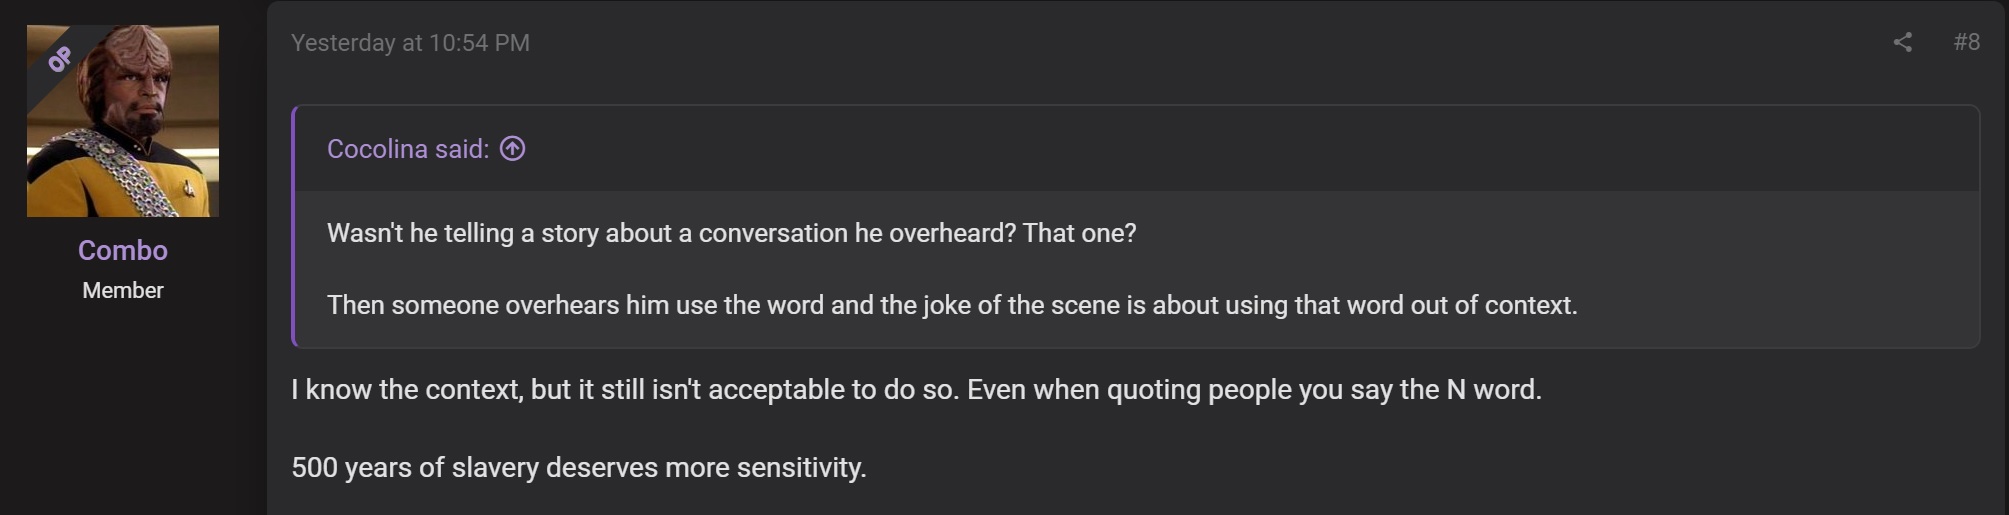Follow the Cocolina said quote link

408,149
